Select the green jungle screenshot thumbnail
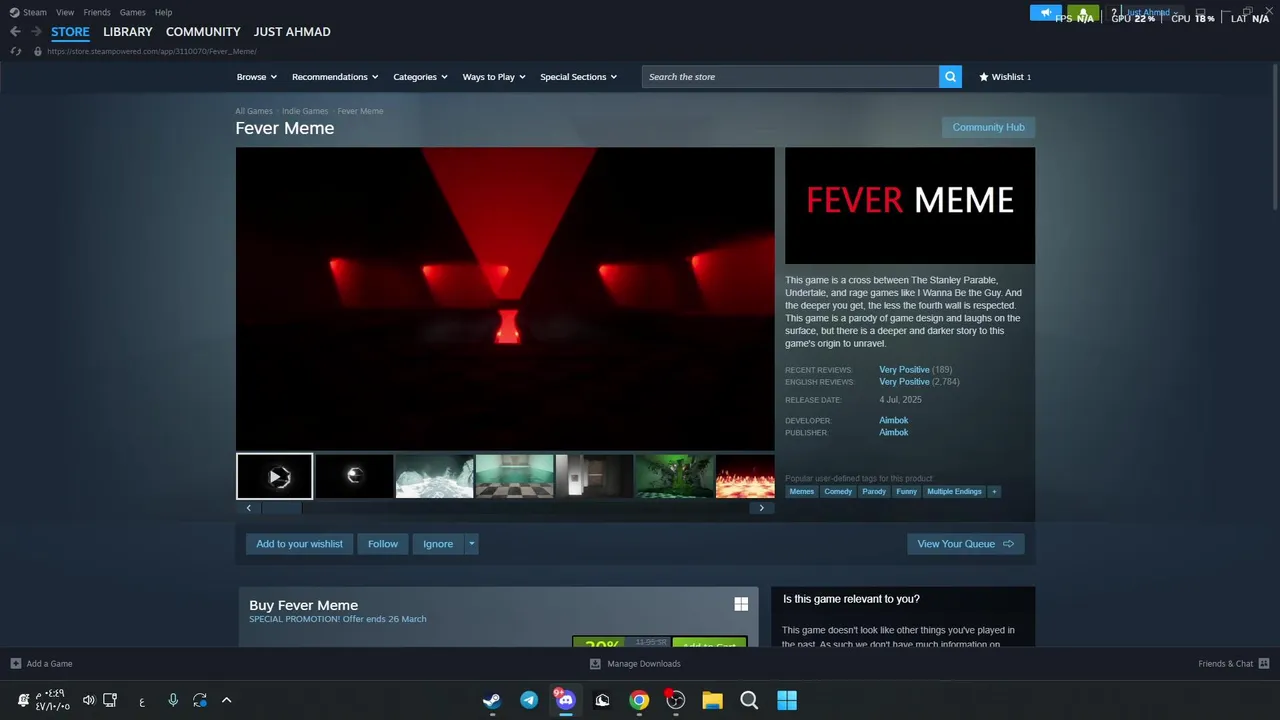Viewport: 1280px width, 720px height. [674, 476]
